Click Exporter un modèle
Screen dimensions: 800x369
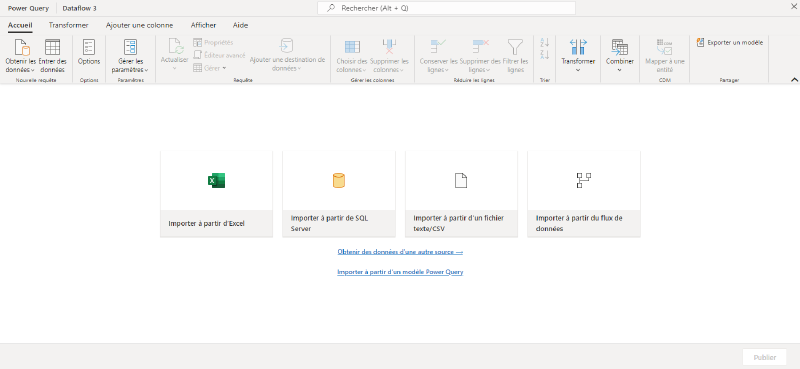pos(730,42)
